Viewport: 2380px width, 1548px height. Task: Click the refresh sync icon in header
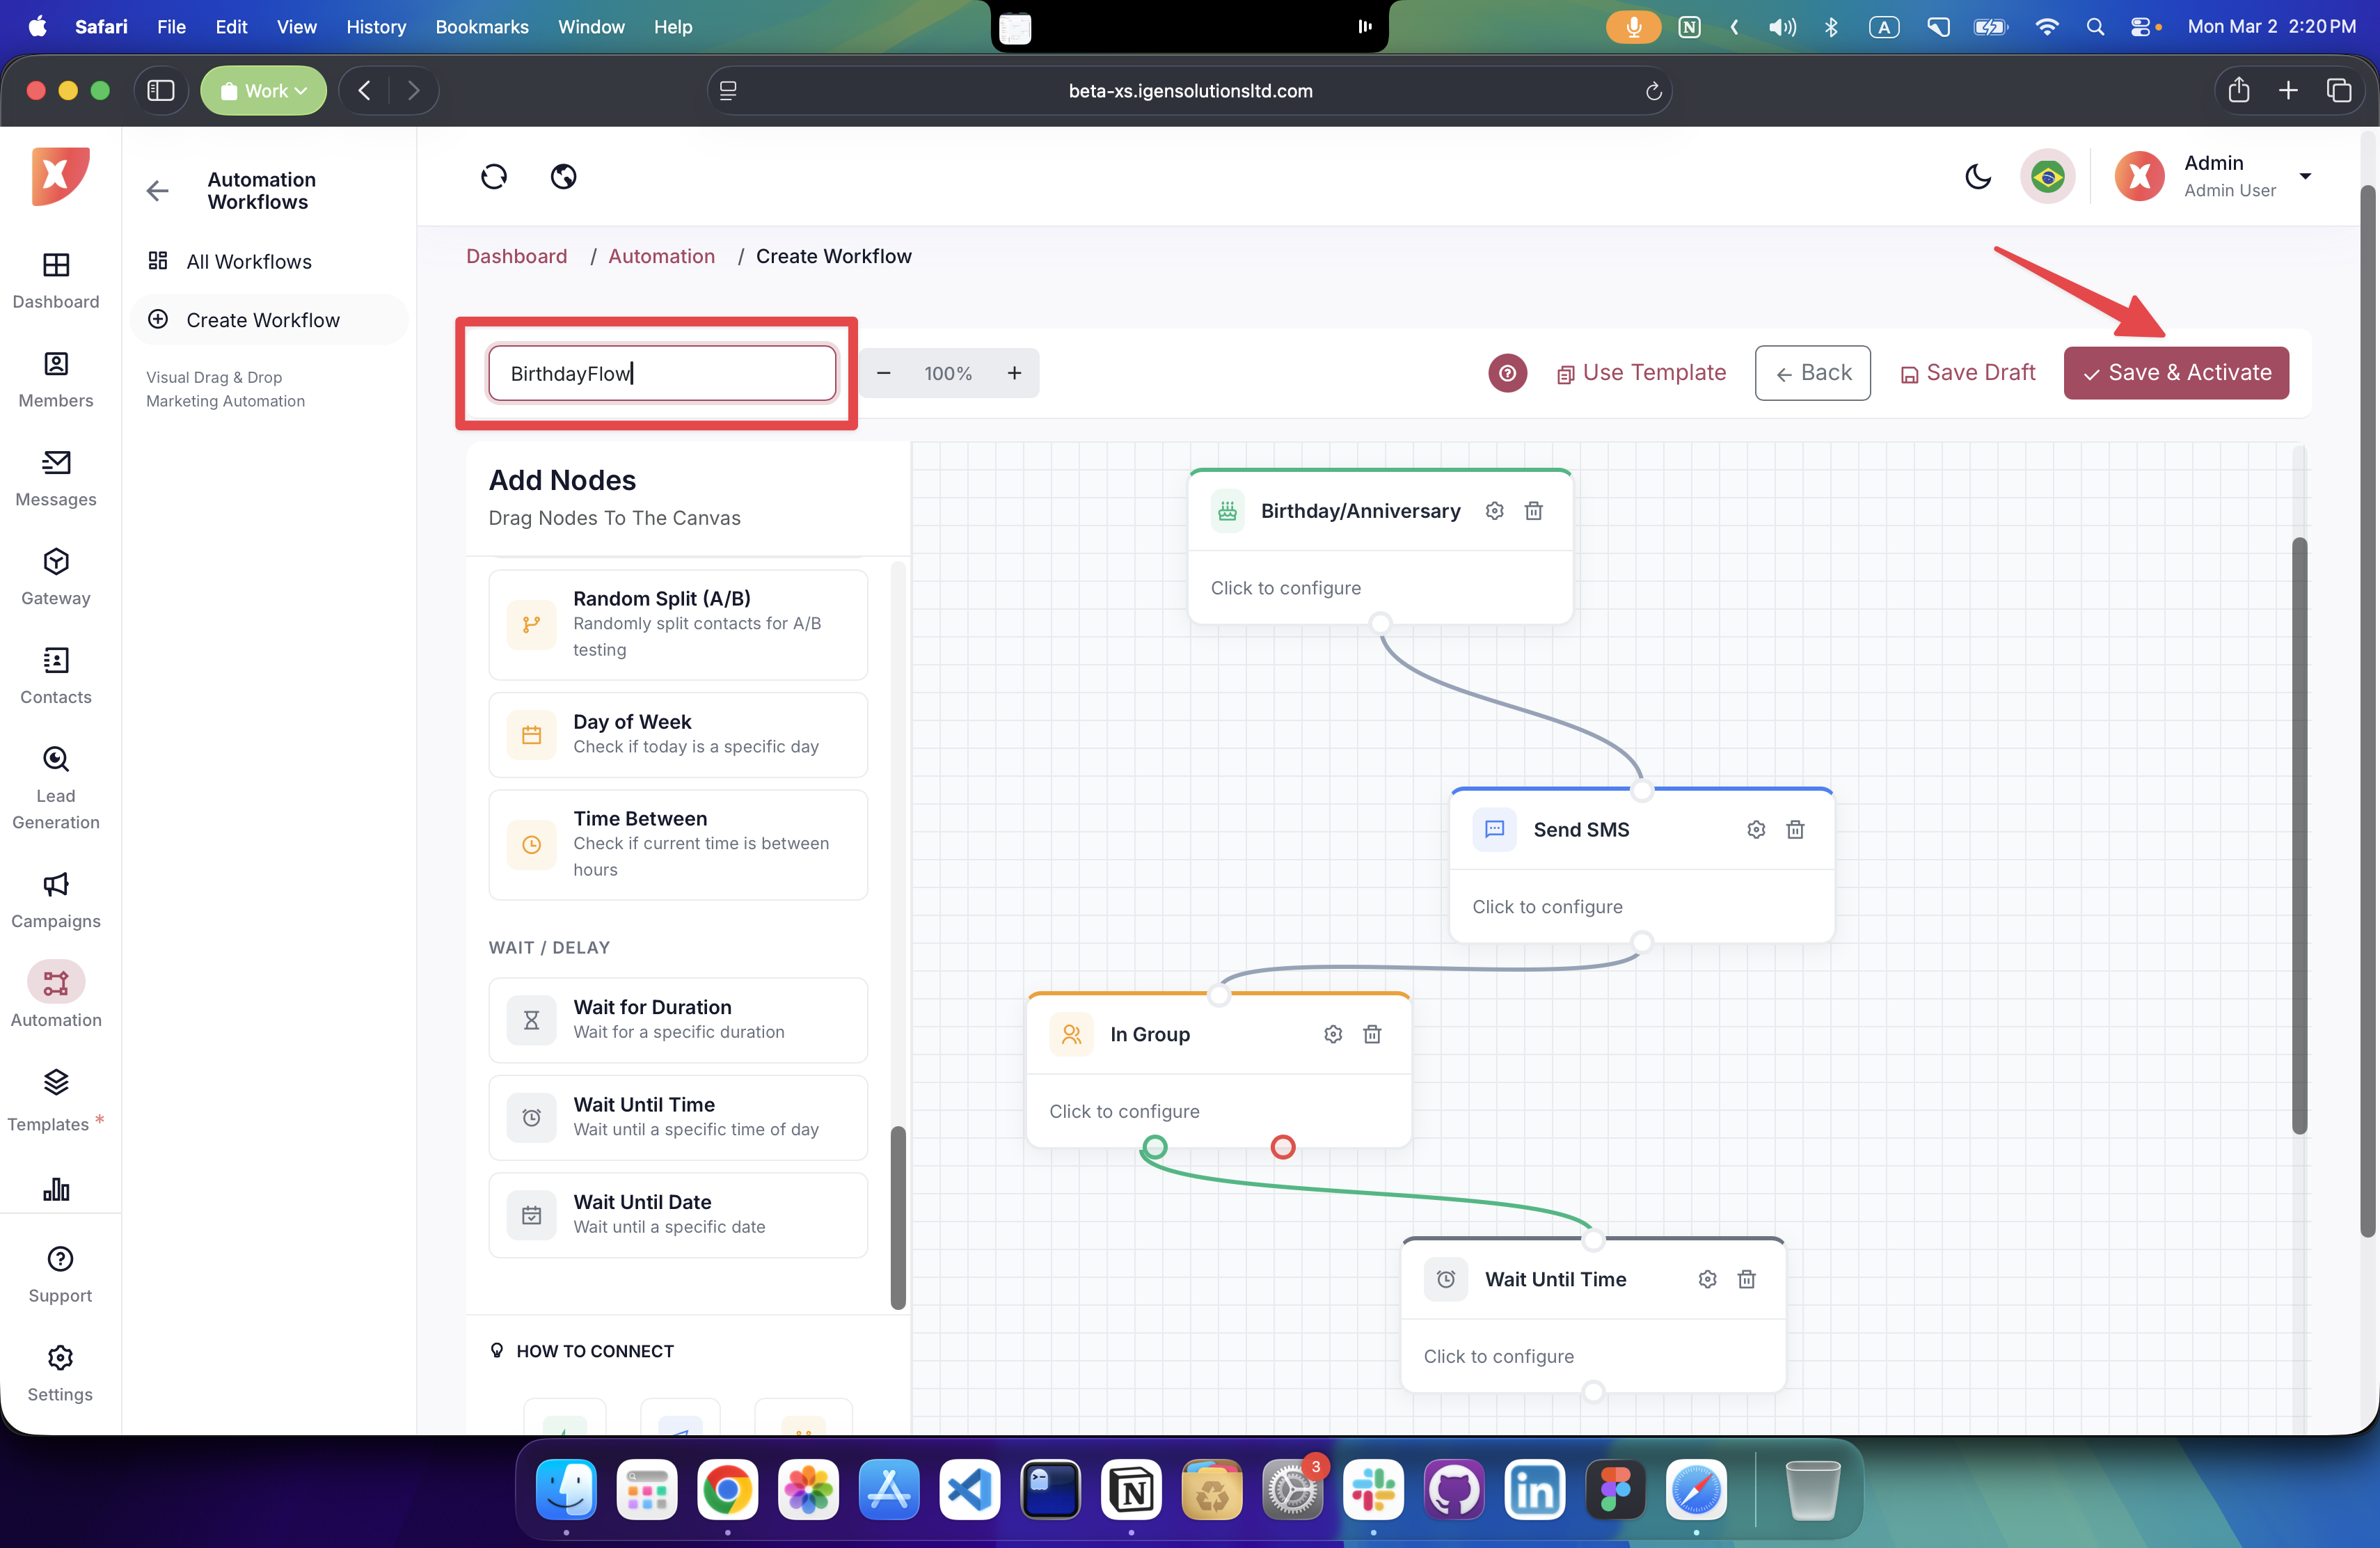494,177
